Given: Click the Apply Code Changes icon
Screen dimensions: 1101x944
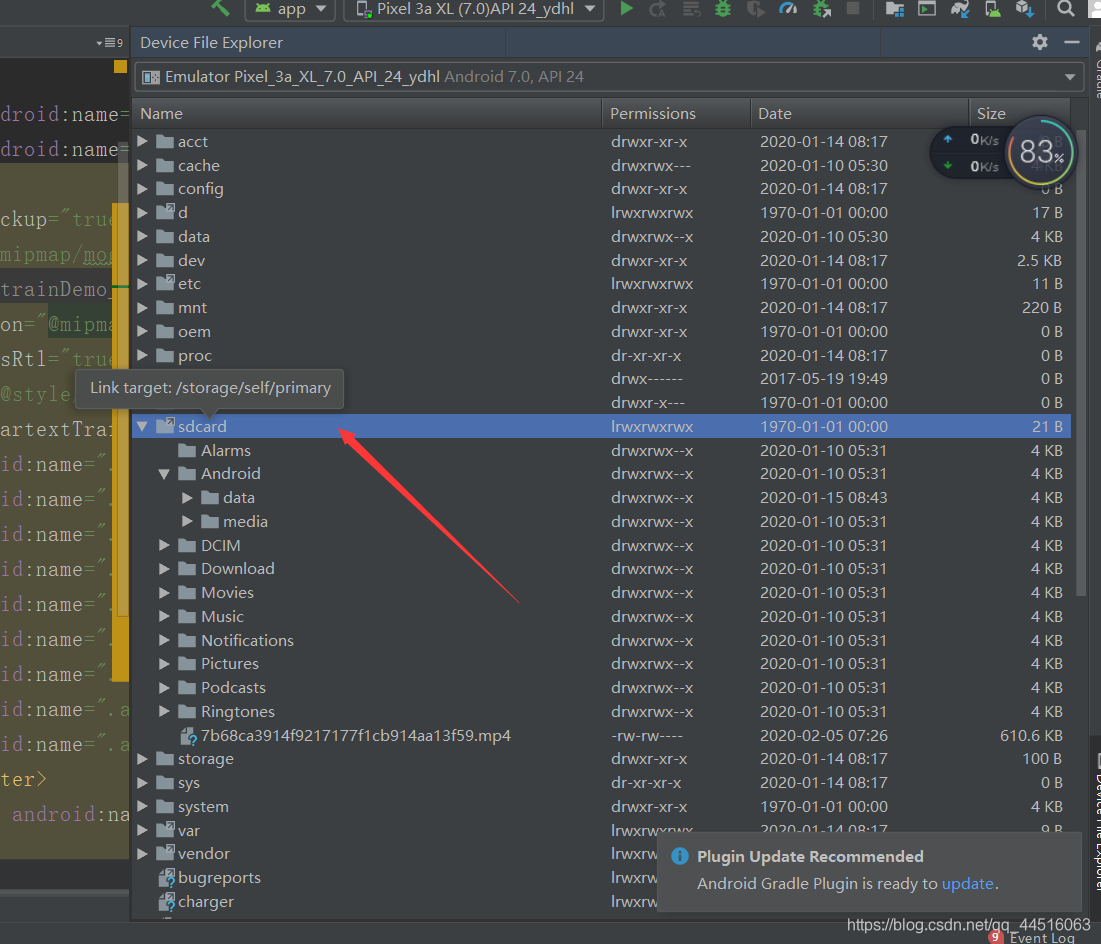Looking at the screenshot, I should pos(692,8).
